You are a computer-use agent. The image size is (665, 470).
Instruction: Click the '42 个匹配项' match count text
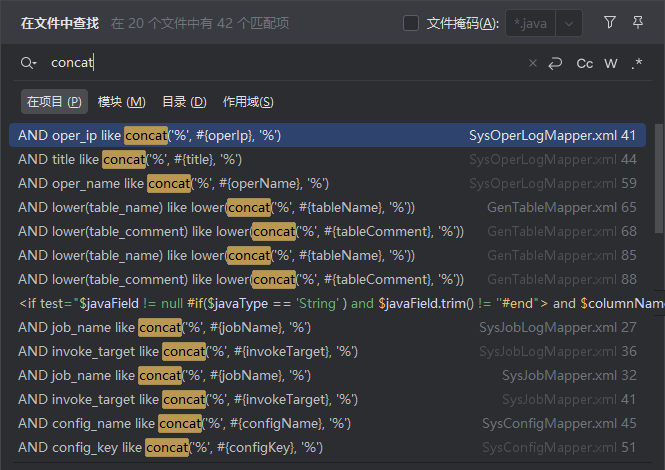(x=253, y=23)
